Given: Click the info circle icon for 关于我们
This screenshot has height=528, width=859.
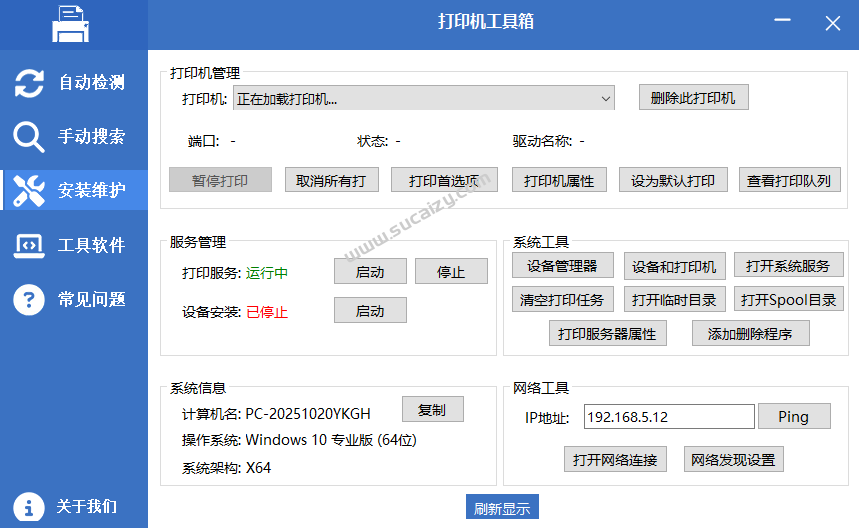Looking at the screenshot, I should 28,507.
